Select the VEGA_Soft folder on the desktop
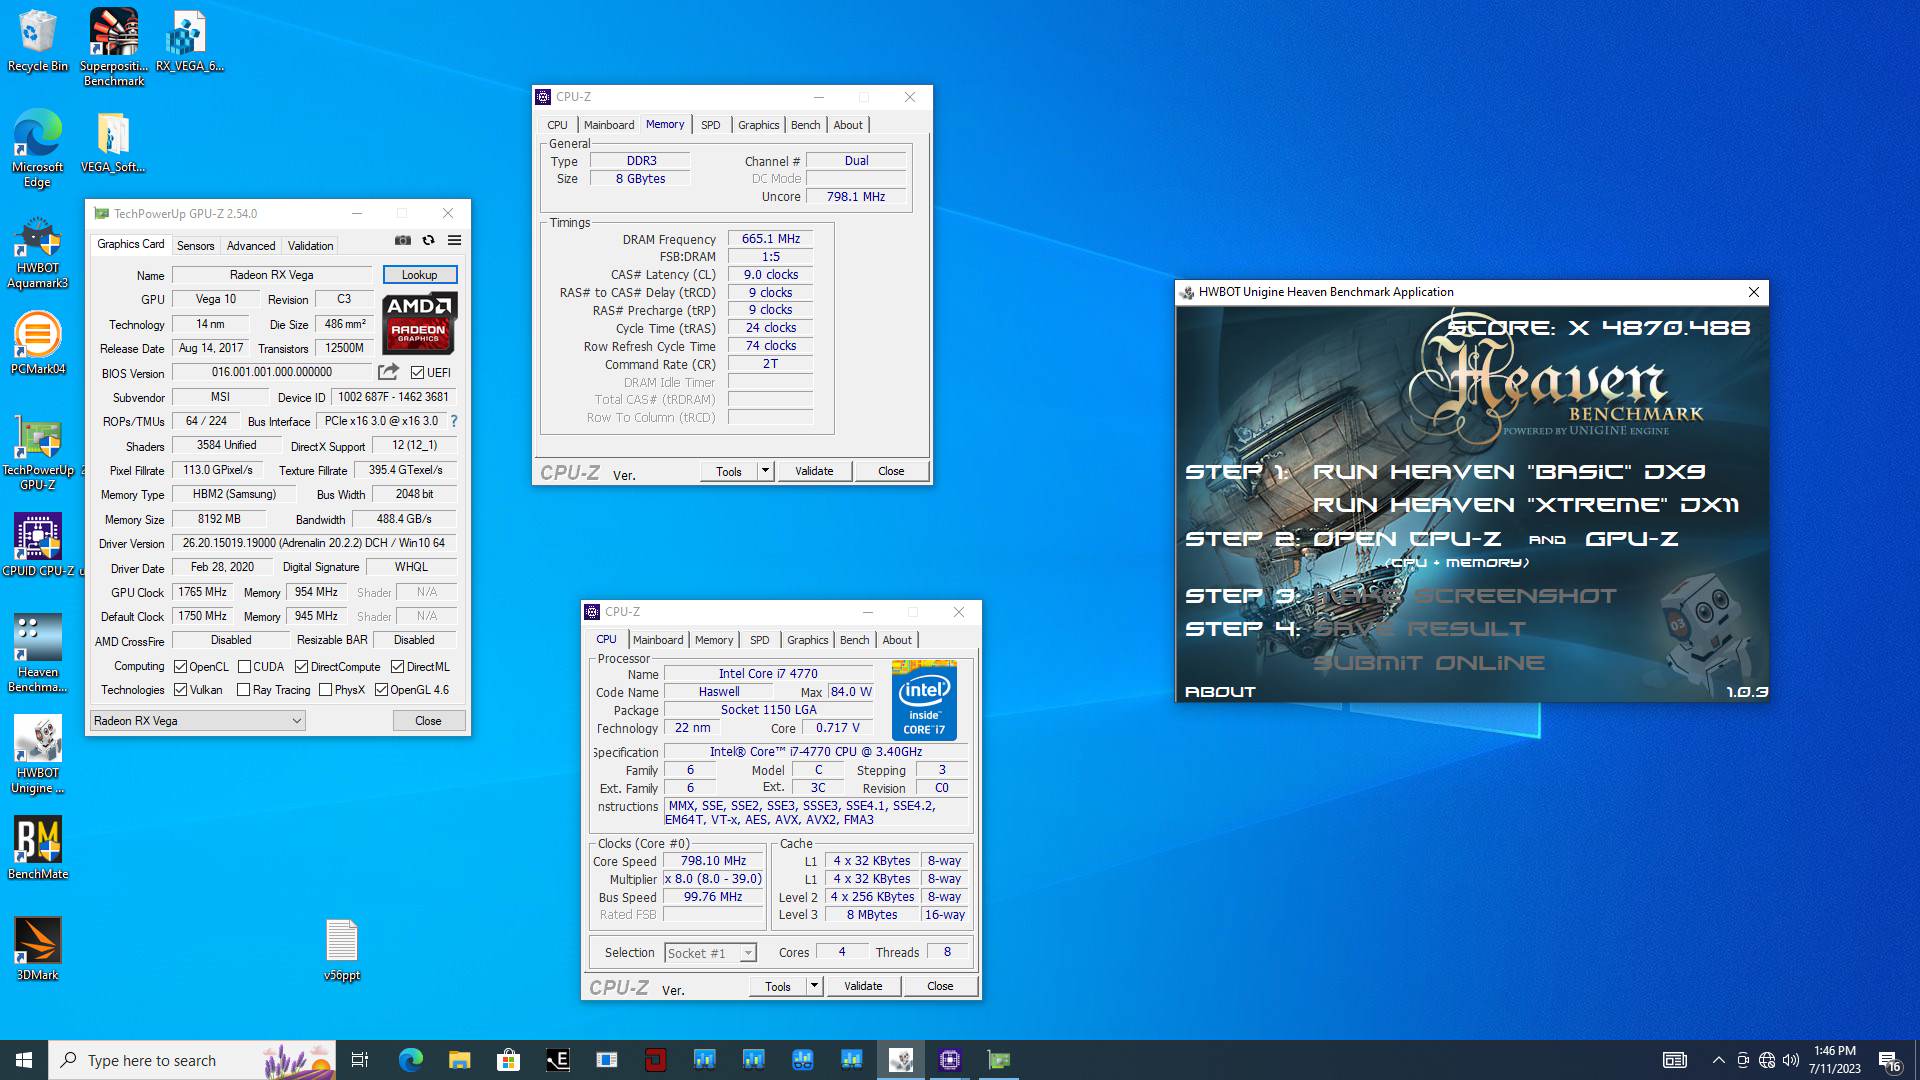 point(113,142)
